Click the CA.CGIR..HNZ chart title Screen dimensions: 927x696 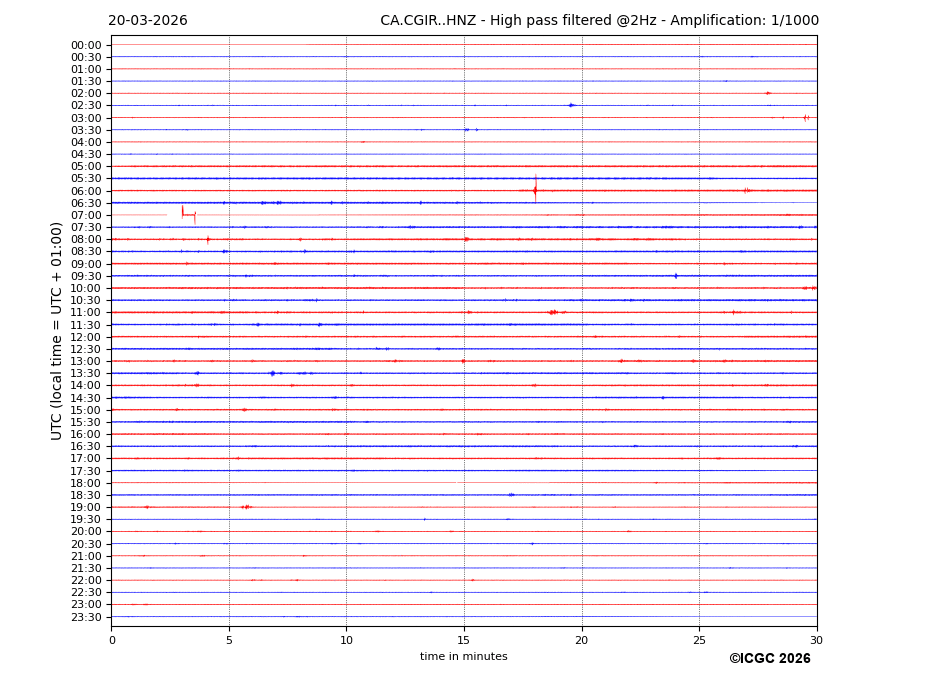(599, 21)
